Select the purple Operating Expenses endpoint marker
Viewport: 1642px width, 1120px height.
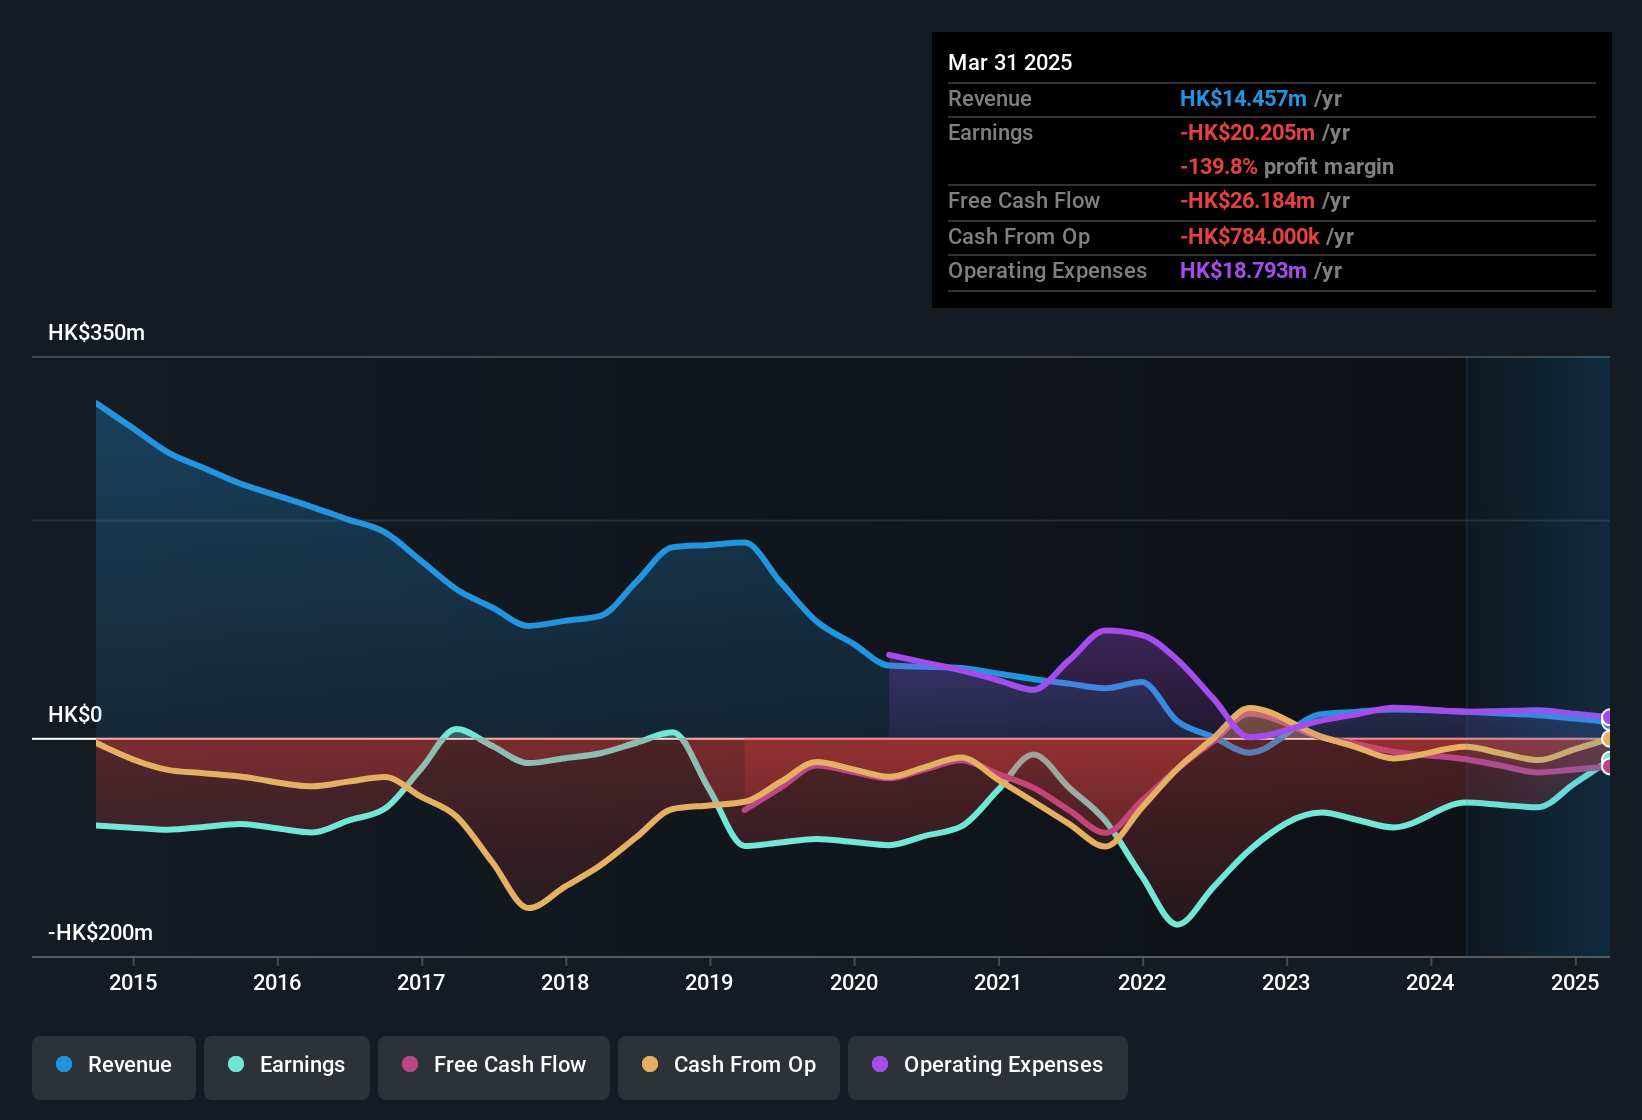[1606, 717]
